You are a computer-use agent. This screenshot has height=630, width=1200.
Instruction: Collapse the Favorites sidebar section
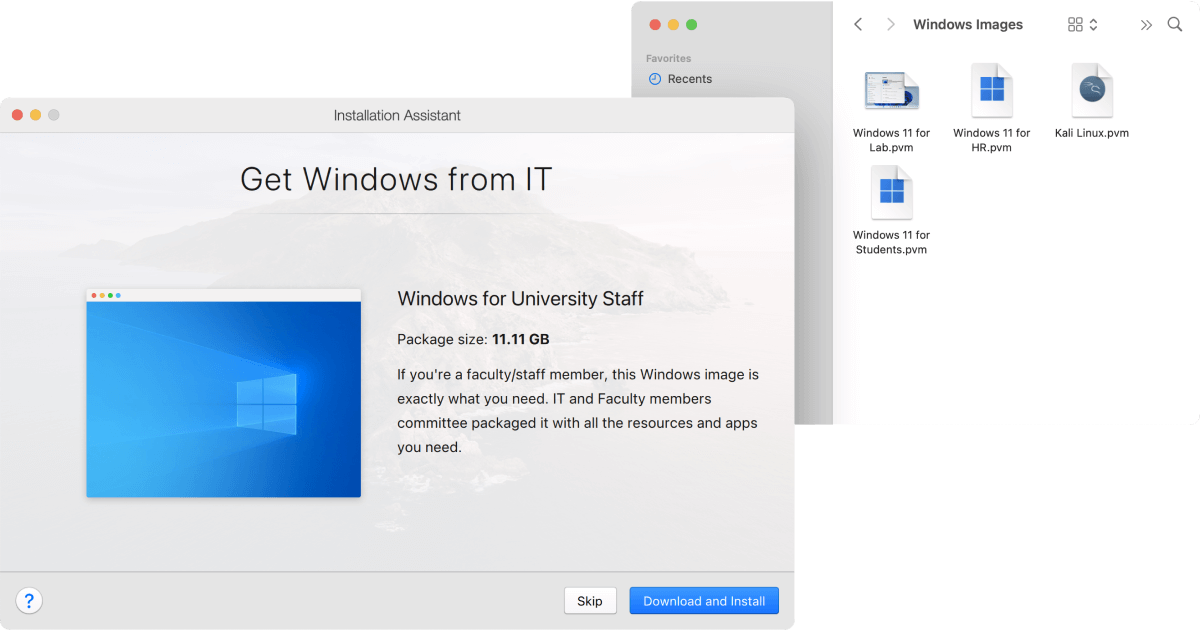click(x=667, y=58)
